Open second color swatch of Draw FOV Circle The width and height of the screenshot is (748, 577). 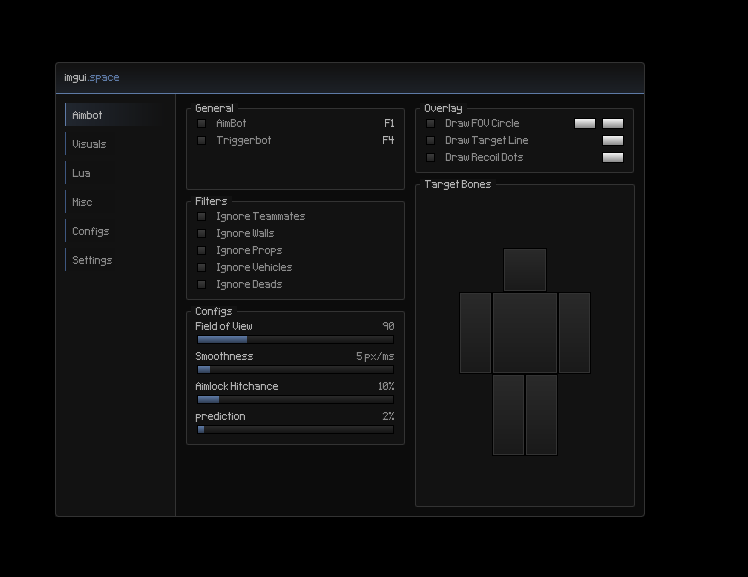tap(613, 124)
